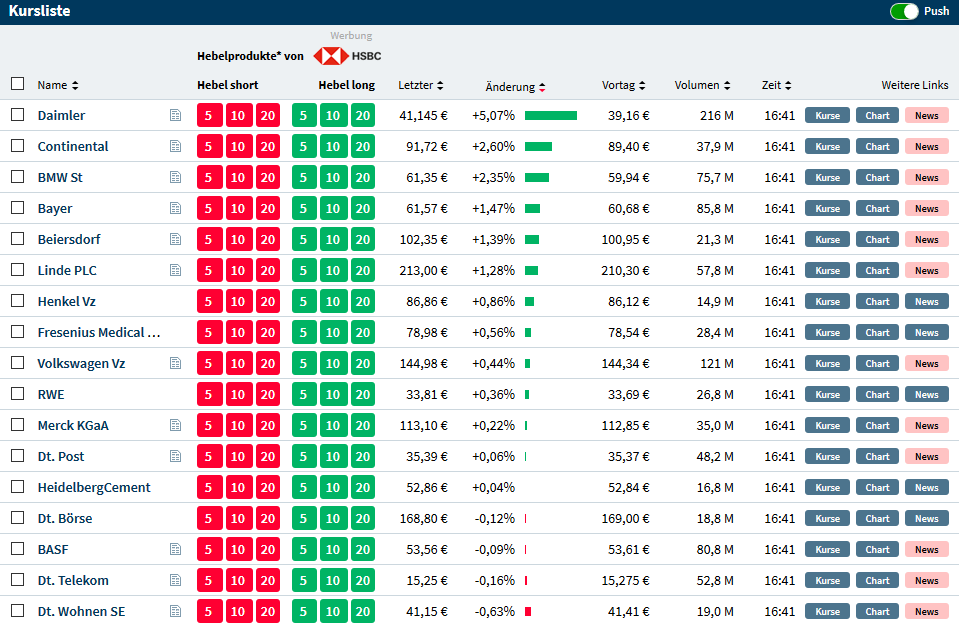This screenshot has height=625, width=960.
Task: Open the Daimler stock link
Action: [61, 115]
